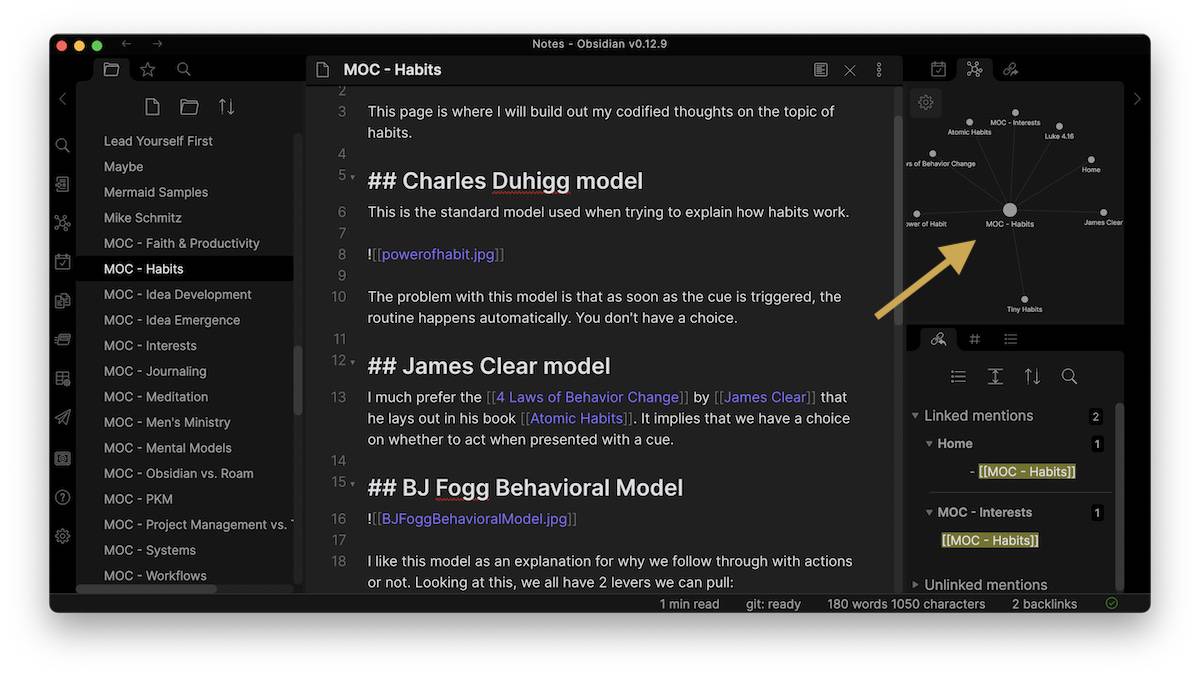Open MOC - Faith & Productivity note
The image size is (1200, 678).
182,243
